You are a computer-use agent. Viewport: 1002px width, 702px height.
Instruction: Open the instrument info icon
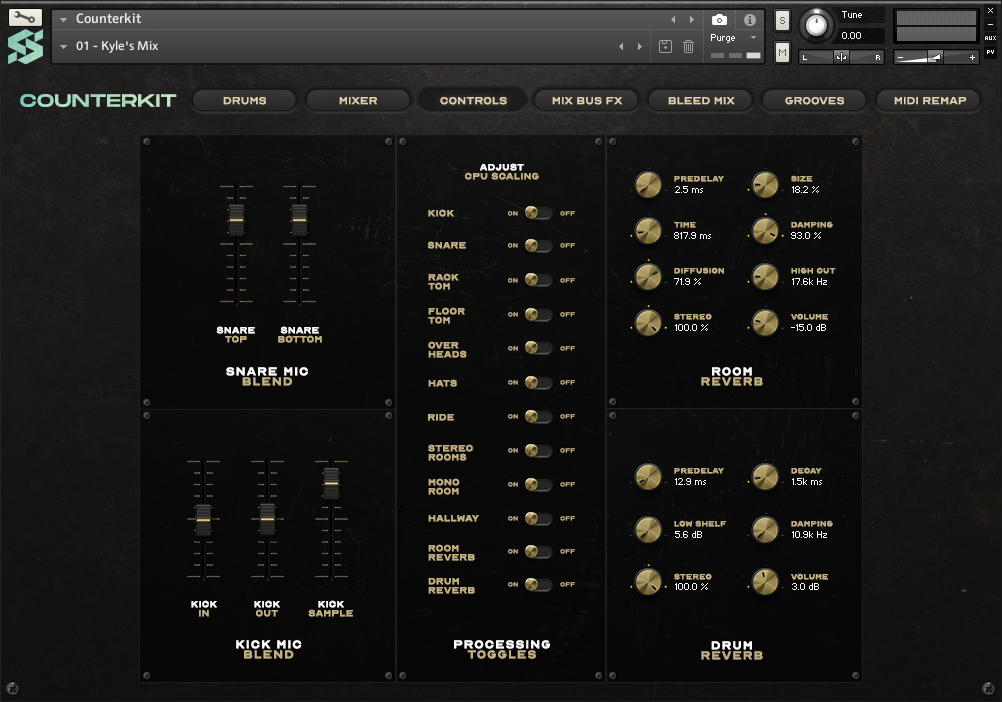pyautogui.click(x=749, y=20)
